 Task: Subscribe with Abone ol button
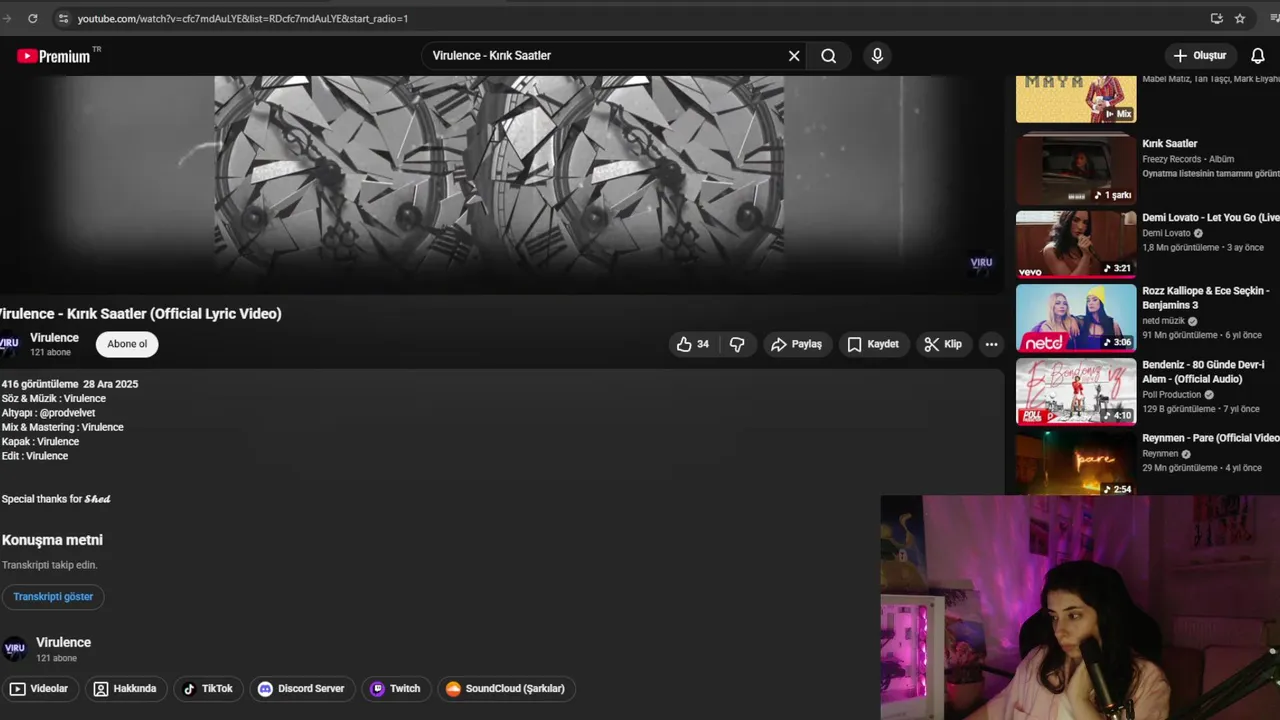127,344
